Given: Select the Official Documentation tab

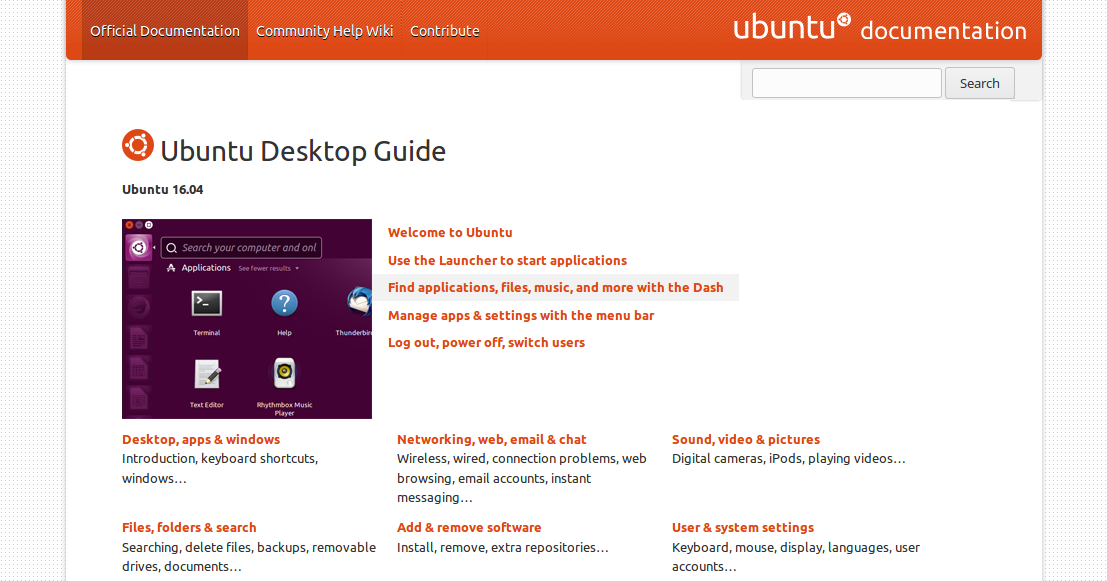Looking at the screenshot, I should [164, 30].
